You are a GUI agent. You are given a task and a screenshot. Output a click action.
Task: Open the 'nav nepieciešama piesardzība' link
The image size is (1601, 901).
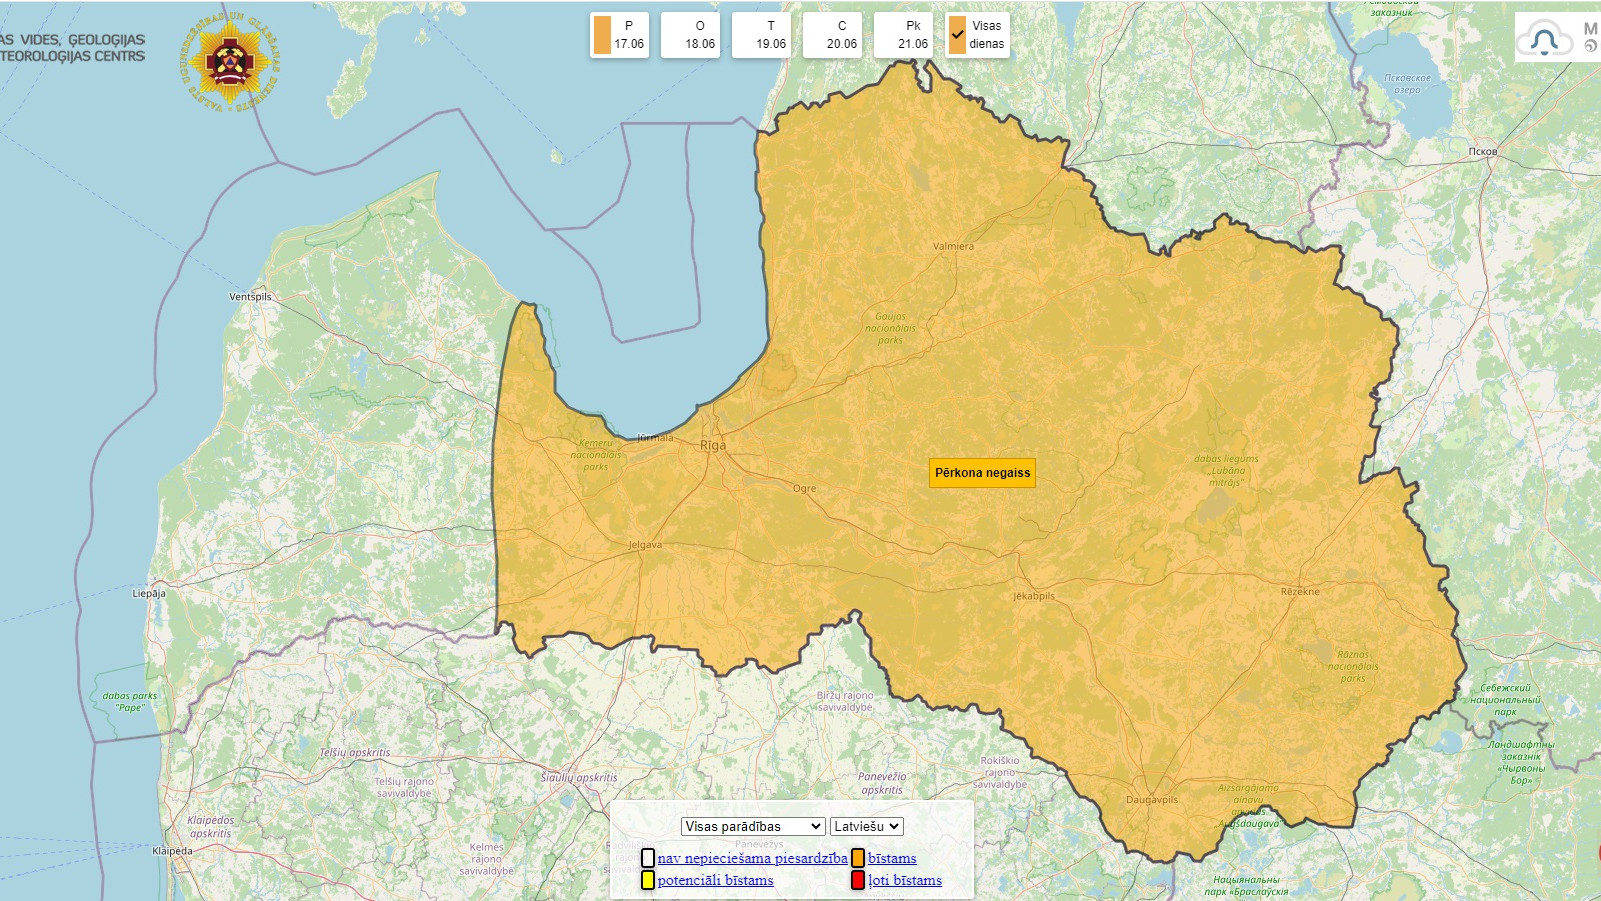tap(752, 858)
